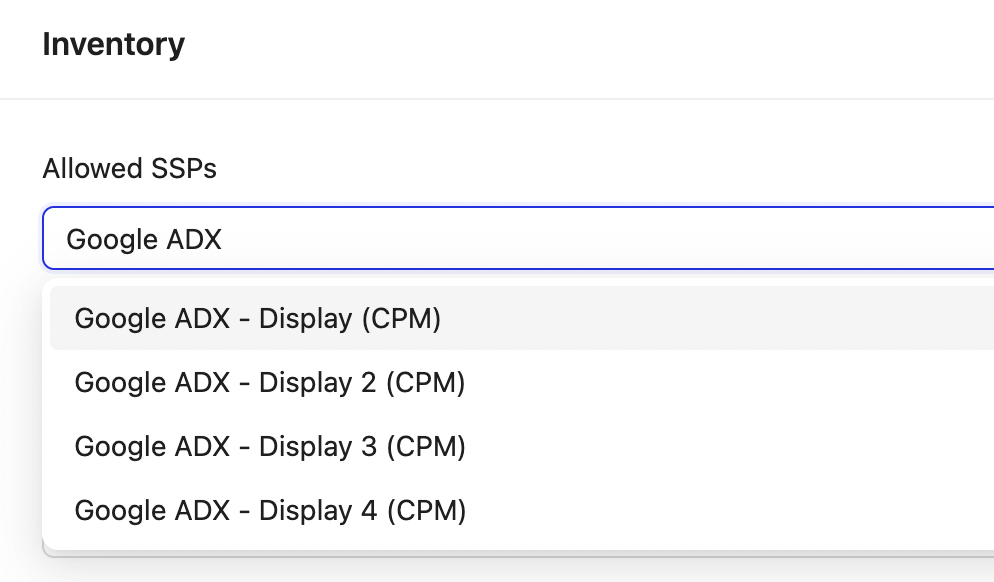Click the Allowed SSPs field label
Image resolution: width=994 pixels, height=582 pixels.
pyautogui.click(x=129, y=168)
